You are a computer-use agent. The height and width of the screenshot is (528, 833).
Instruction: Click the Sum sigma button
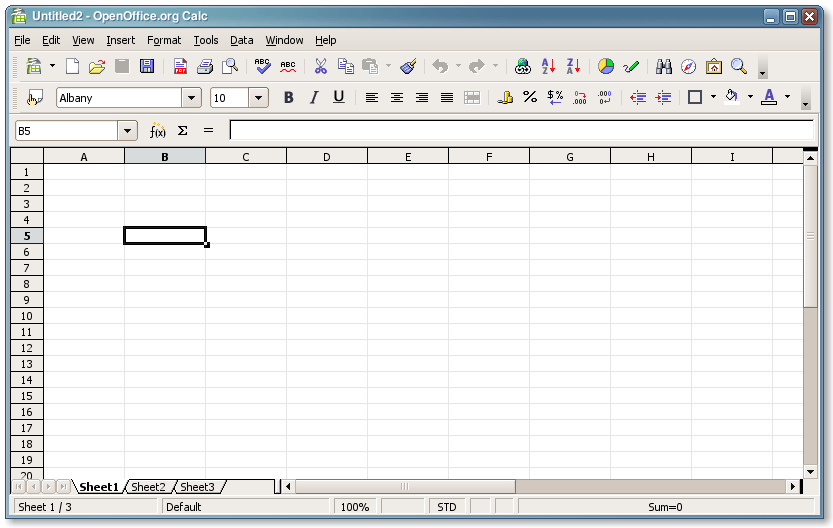(182, 131)
